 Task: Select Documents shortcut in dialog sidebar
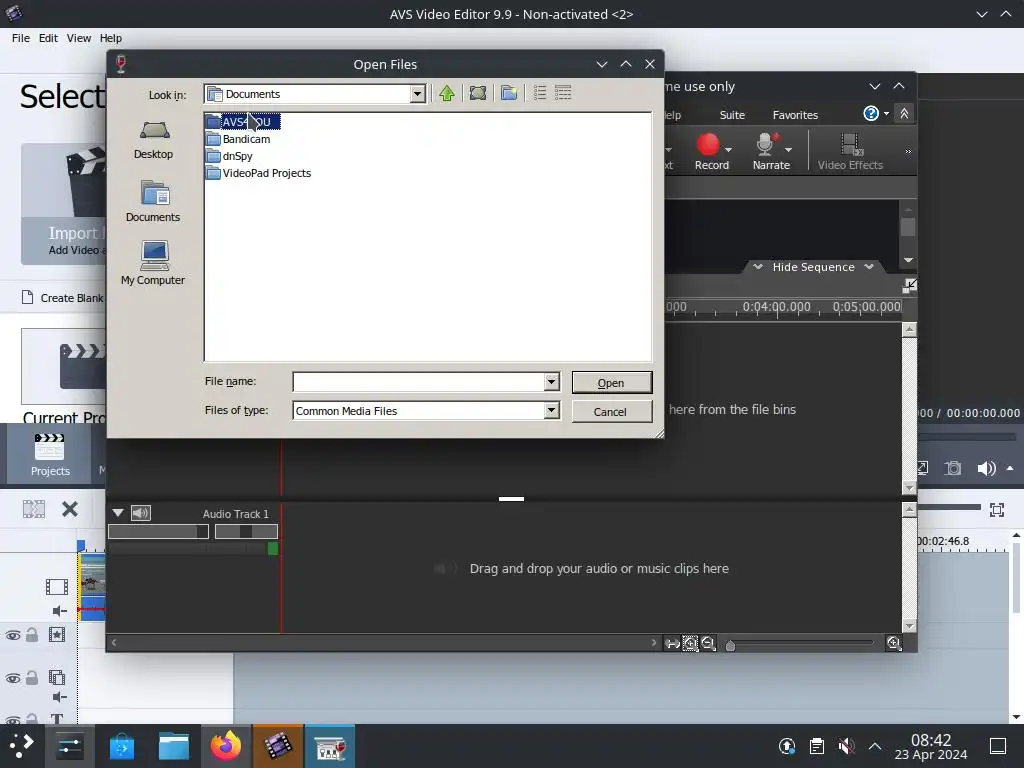coord(153,201)
